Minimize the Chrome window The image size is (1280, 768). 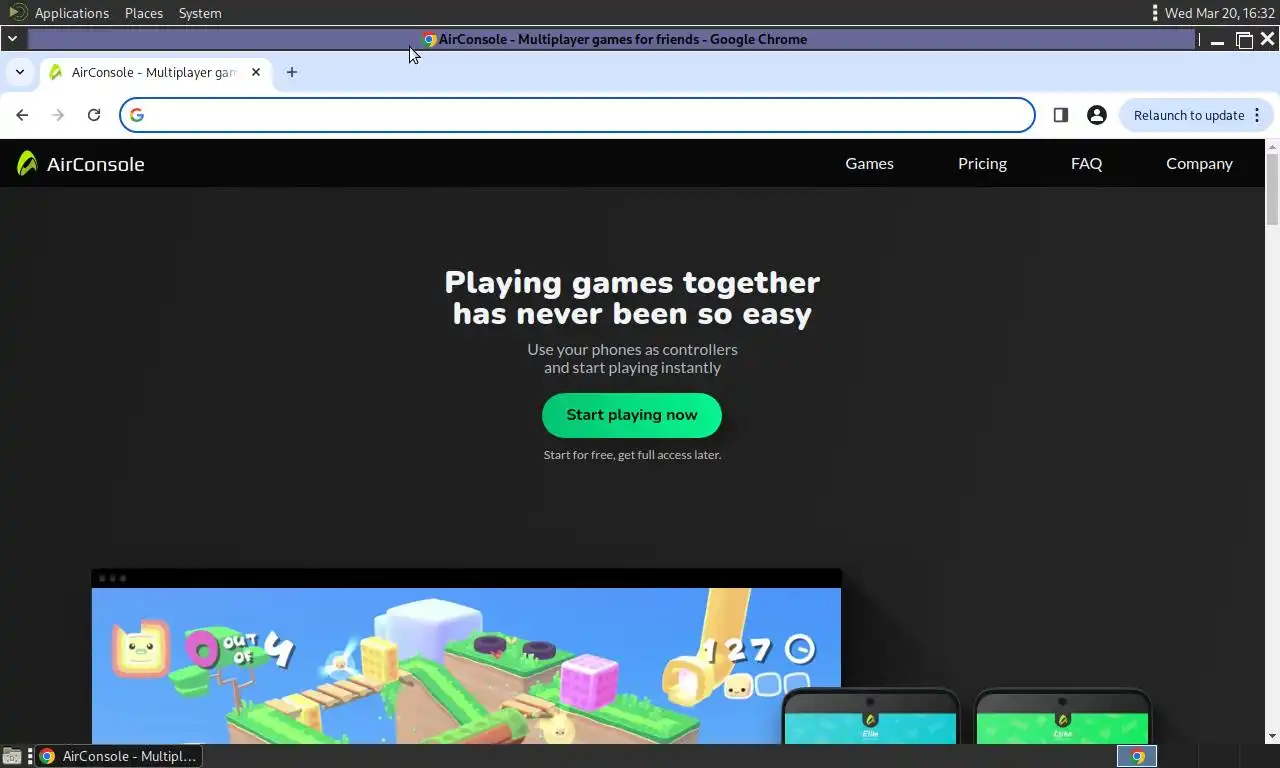[1217, 40]
